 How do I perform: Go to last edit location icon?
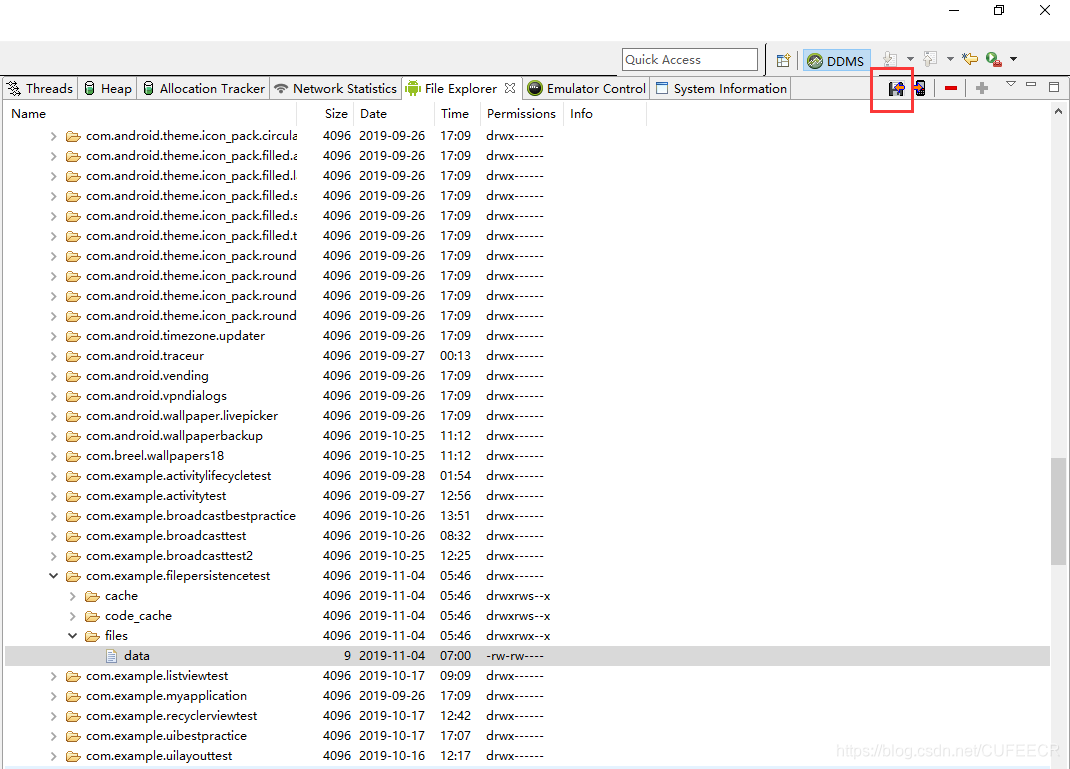tap(970, 59)
